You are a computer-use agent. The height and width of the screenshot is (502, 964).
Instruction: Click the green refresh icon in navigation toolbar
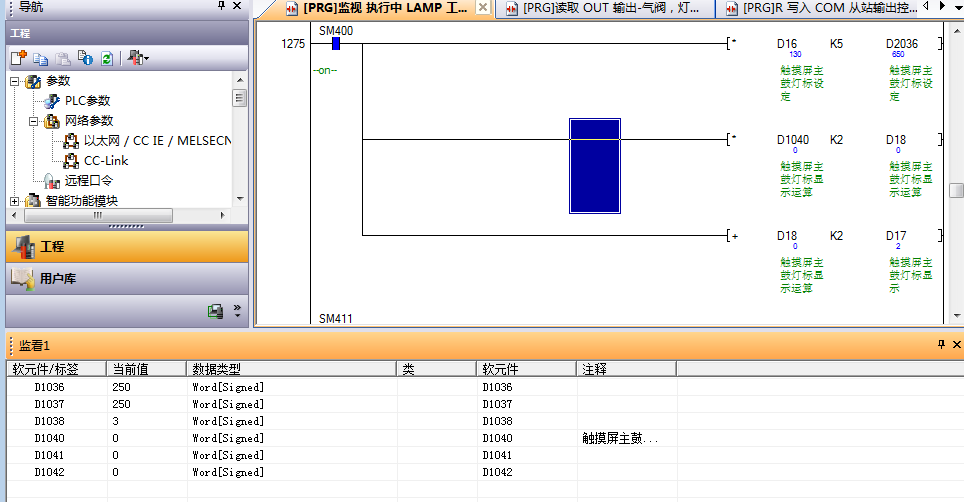click(106, 59)
